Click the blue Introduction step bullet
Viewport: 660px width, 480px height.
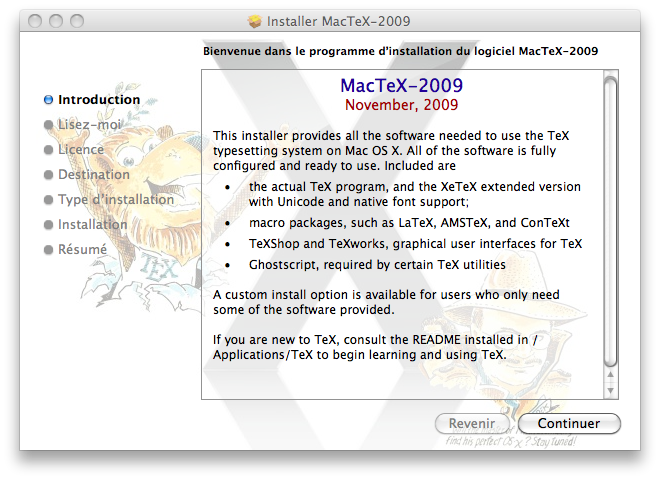pos(48,100)
